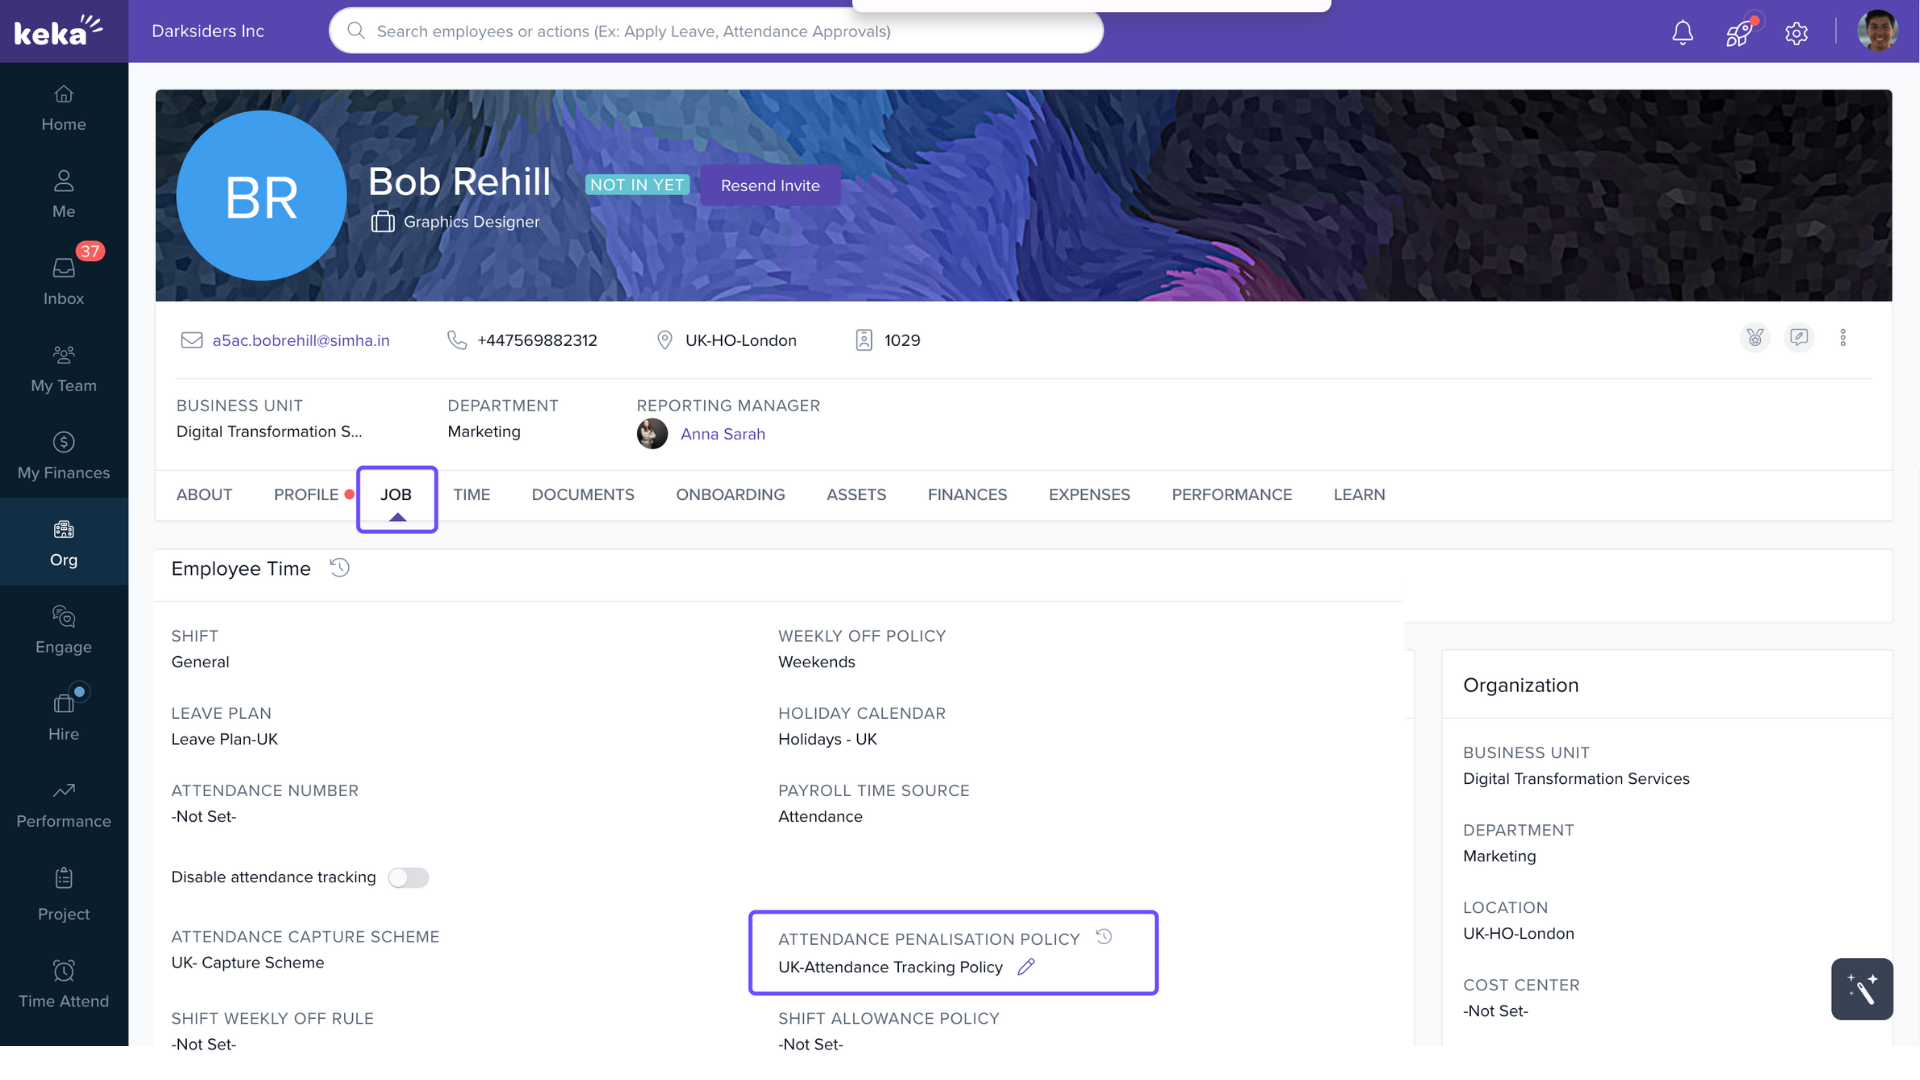Open user profile avatar menu
The width and height of the screenshot is (1920, 1080).
click(x=1877, y=31)
